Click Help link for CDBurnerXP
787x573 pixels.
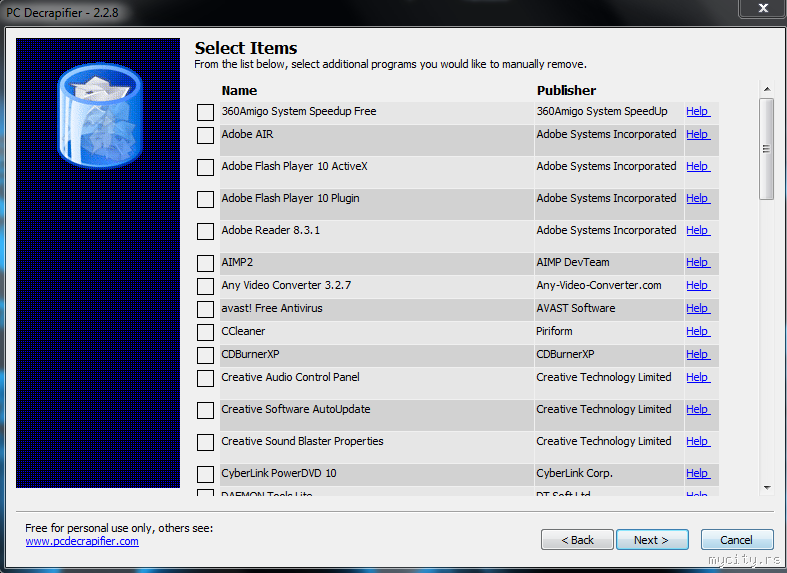(x=697, y=354)
